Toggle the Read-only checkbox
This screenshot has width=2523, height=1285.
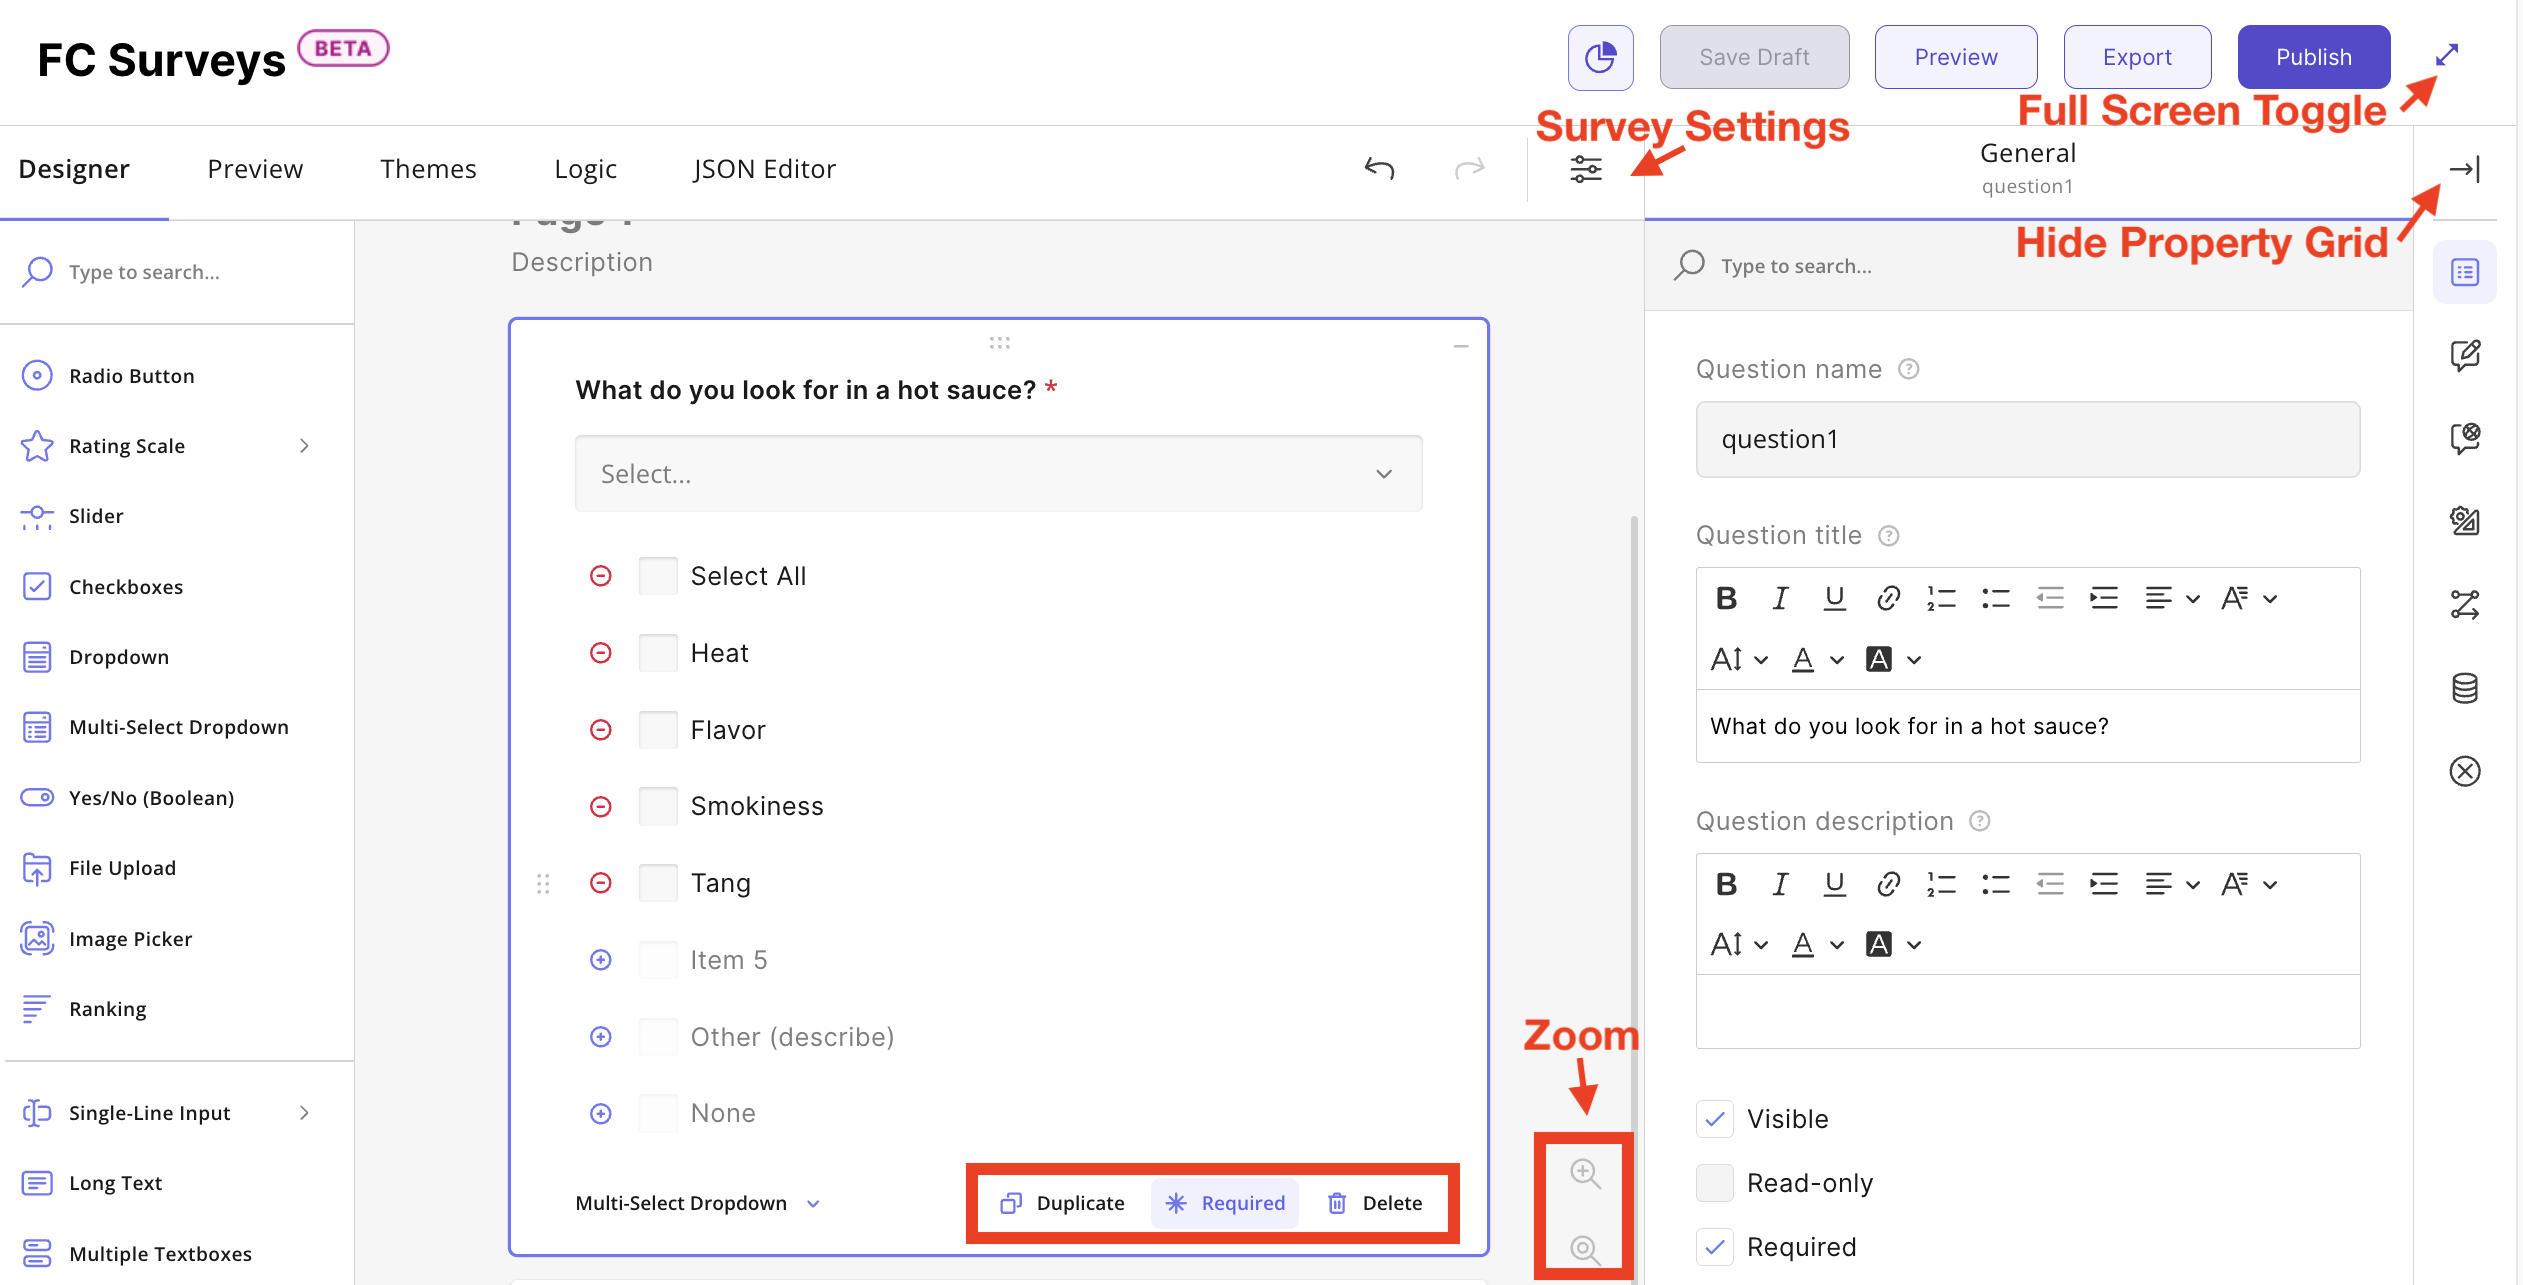(x=1715, y=1183)
